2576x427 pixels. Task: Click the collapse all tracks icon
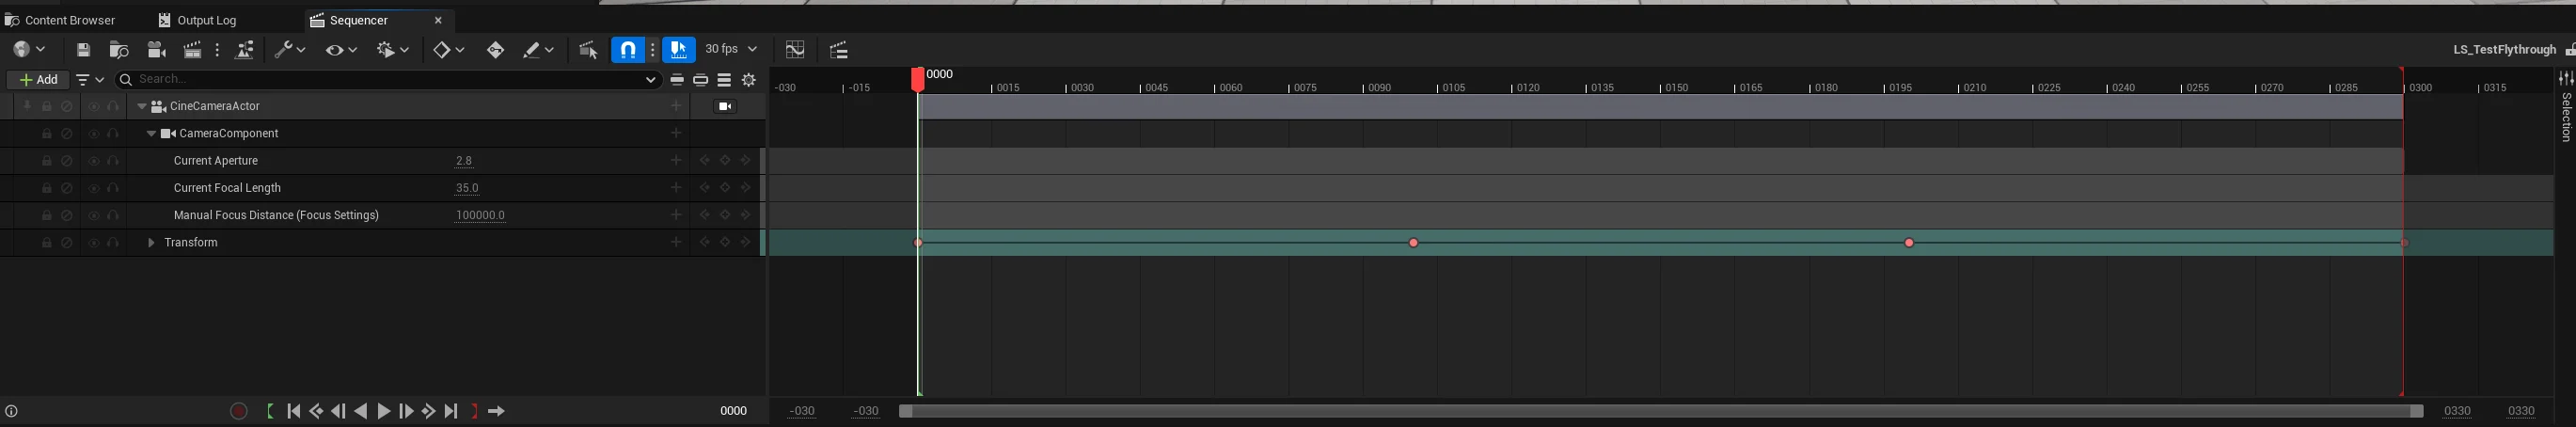coord(677,80)
